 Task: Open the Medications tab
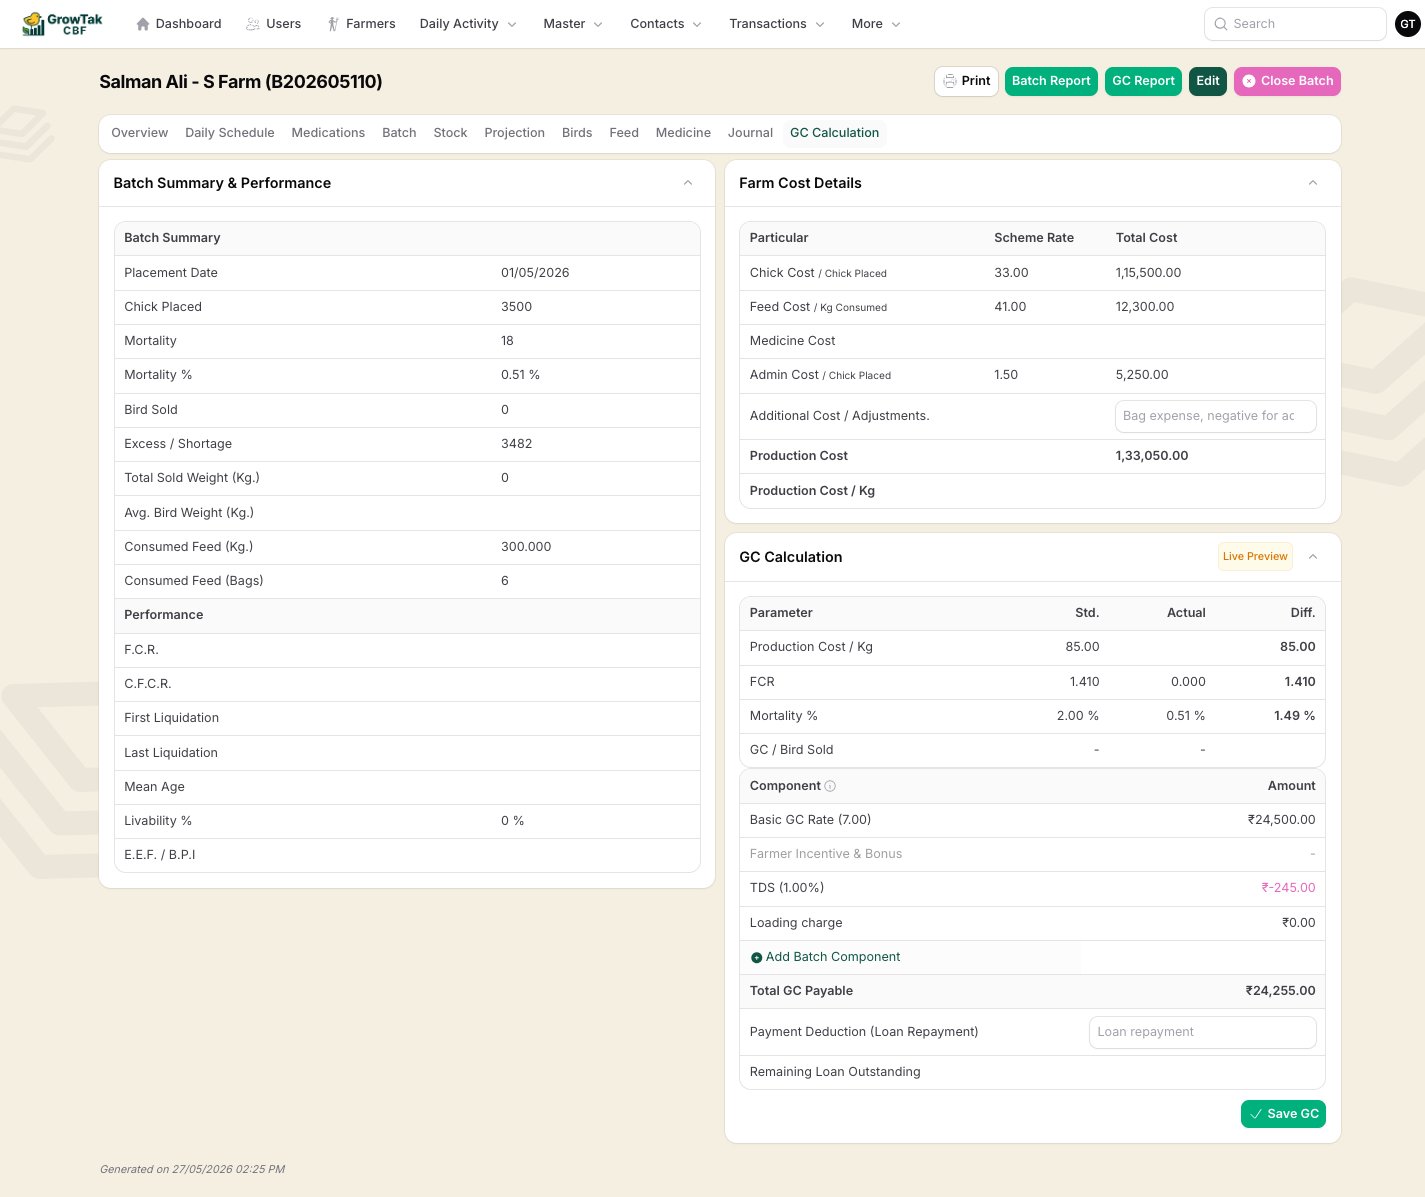coord(328,133)
